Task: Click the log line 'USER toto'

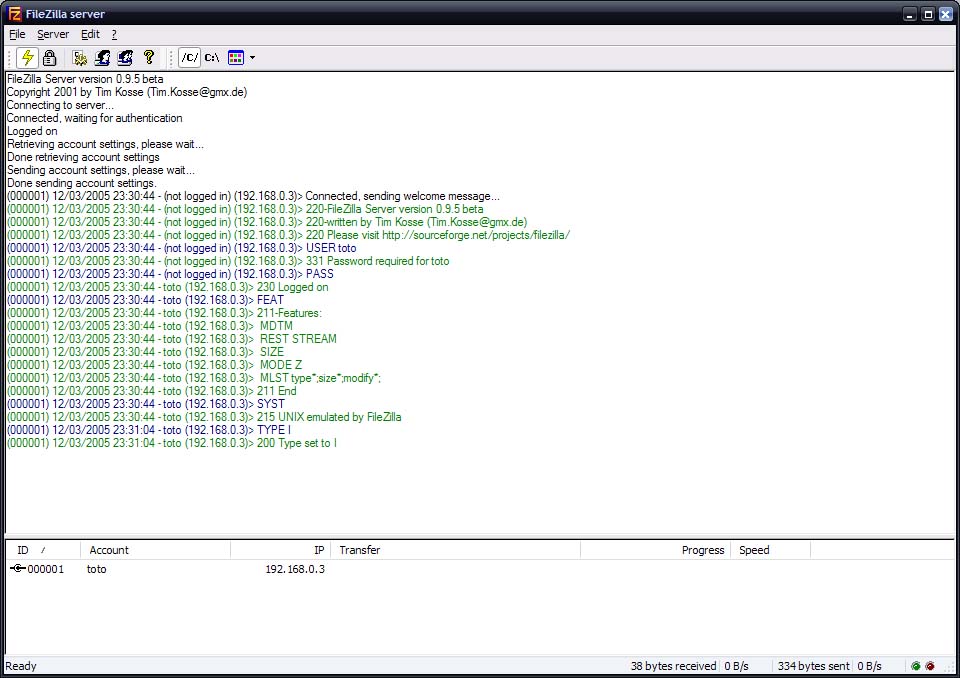Action: click(x=182, y=248)
